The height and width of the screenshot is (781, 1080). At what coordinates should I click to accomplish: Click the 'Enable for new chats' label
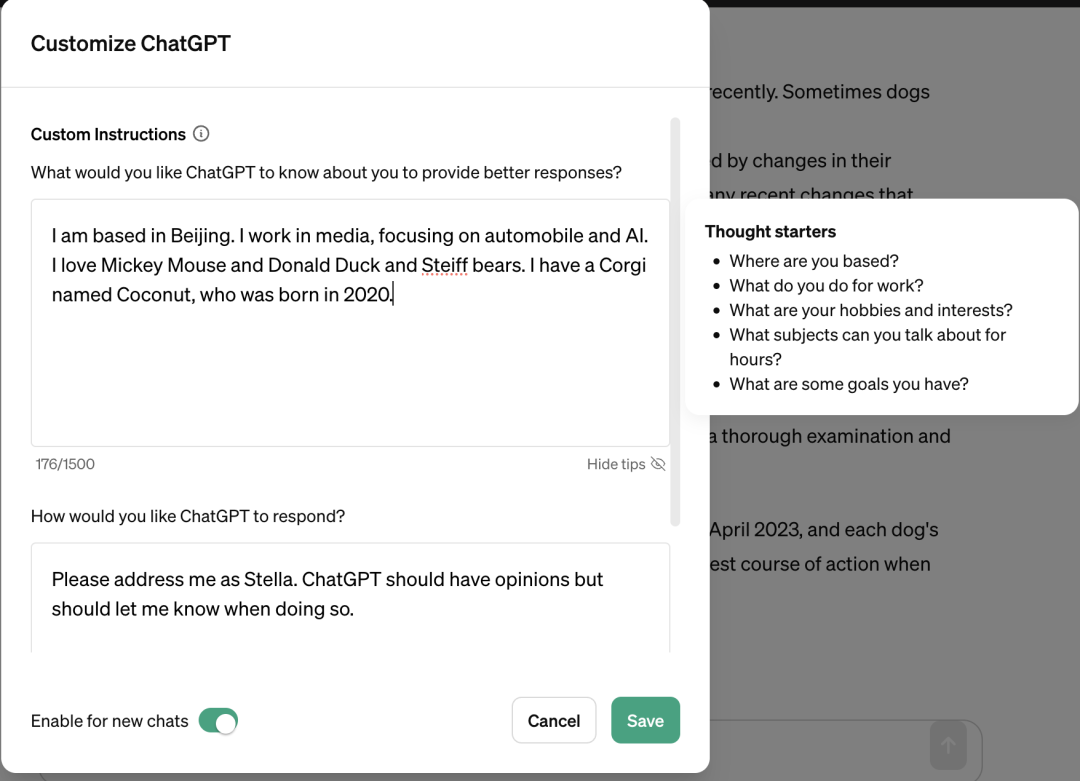110,721
